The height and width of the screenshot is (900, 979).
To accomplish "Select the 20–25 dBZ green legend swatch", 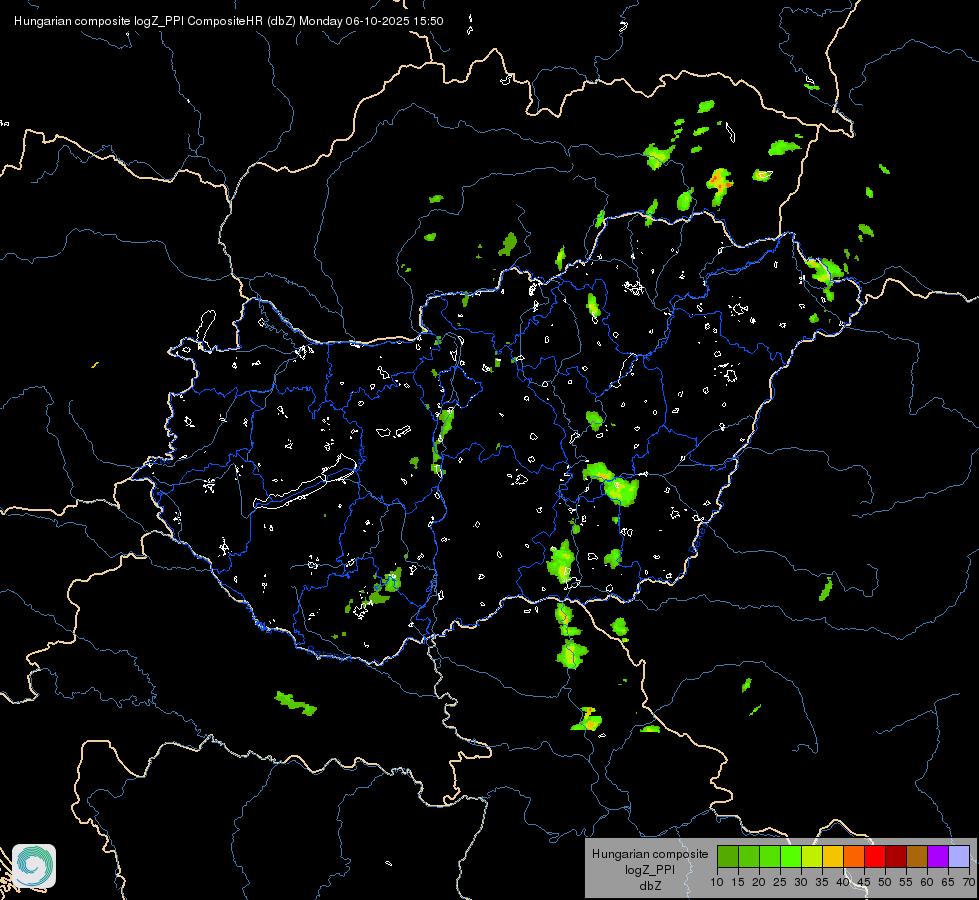I will [x=770, y=856].
